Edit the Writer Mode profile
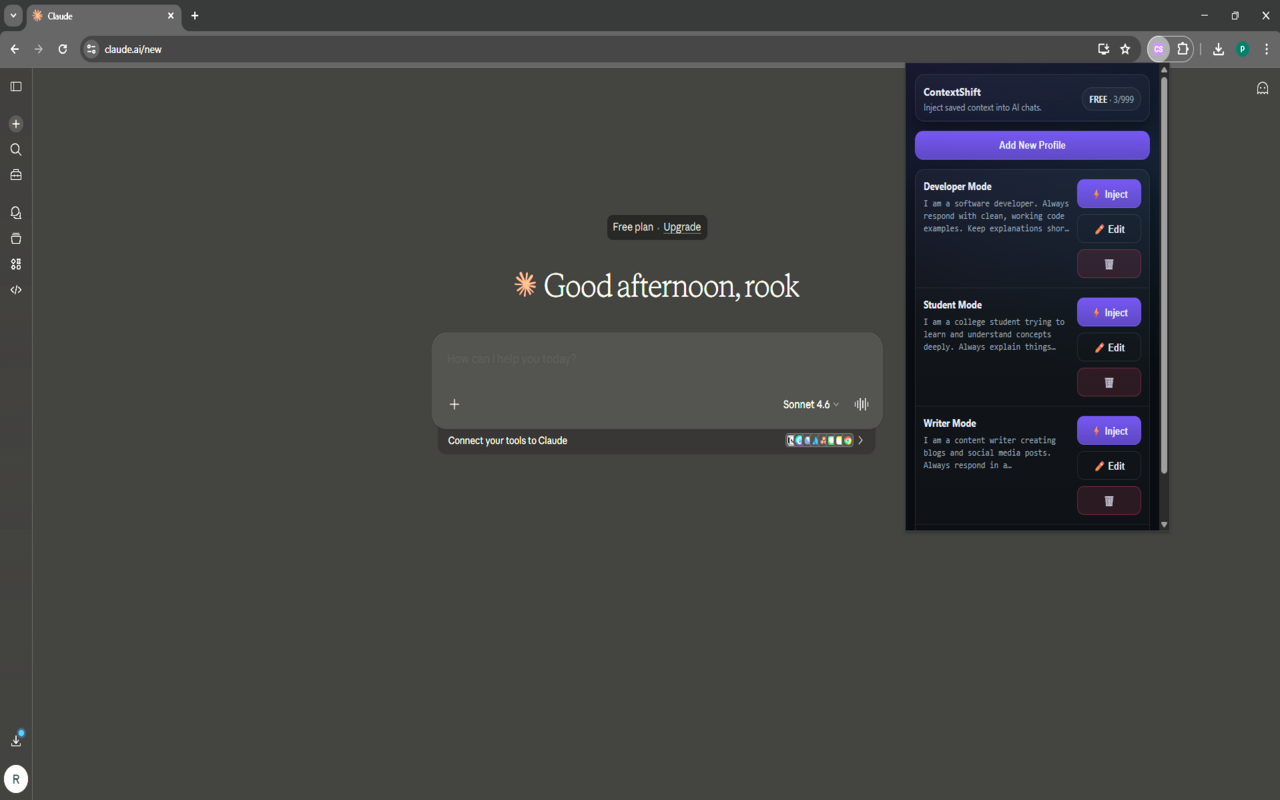 1109,466
